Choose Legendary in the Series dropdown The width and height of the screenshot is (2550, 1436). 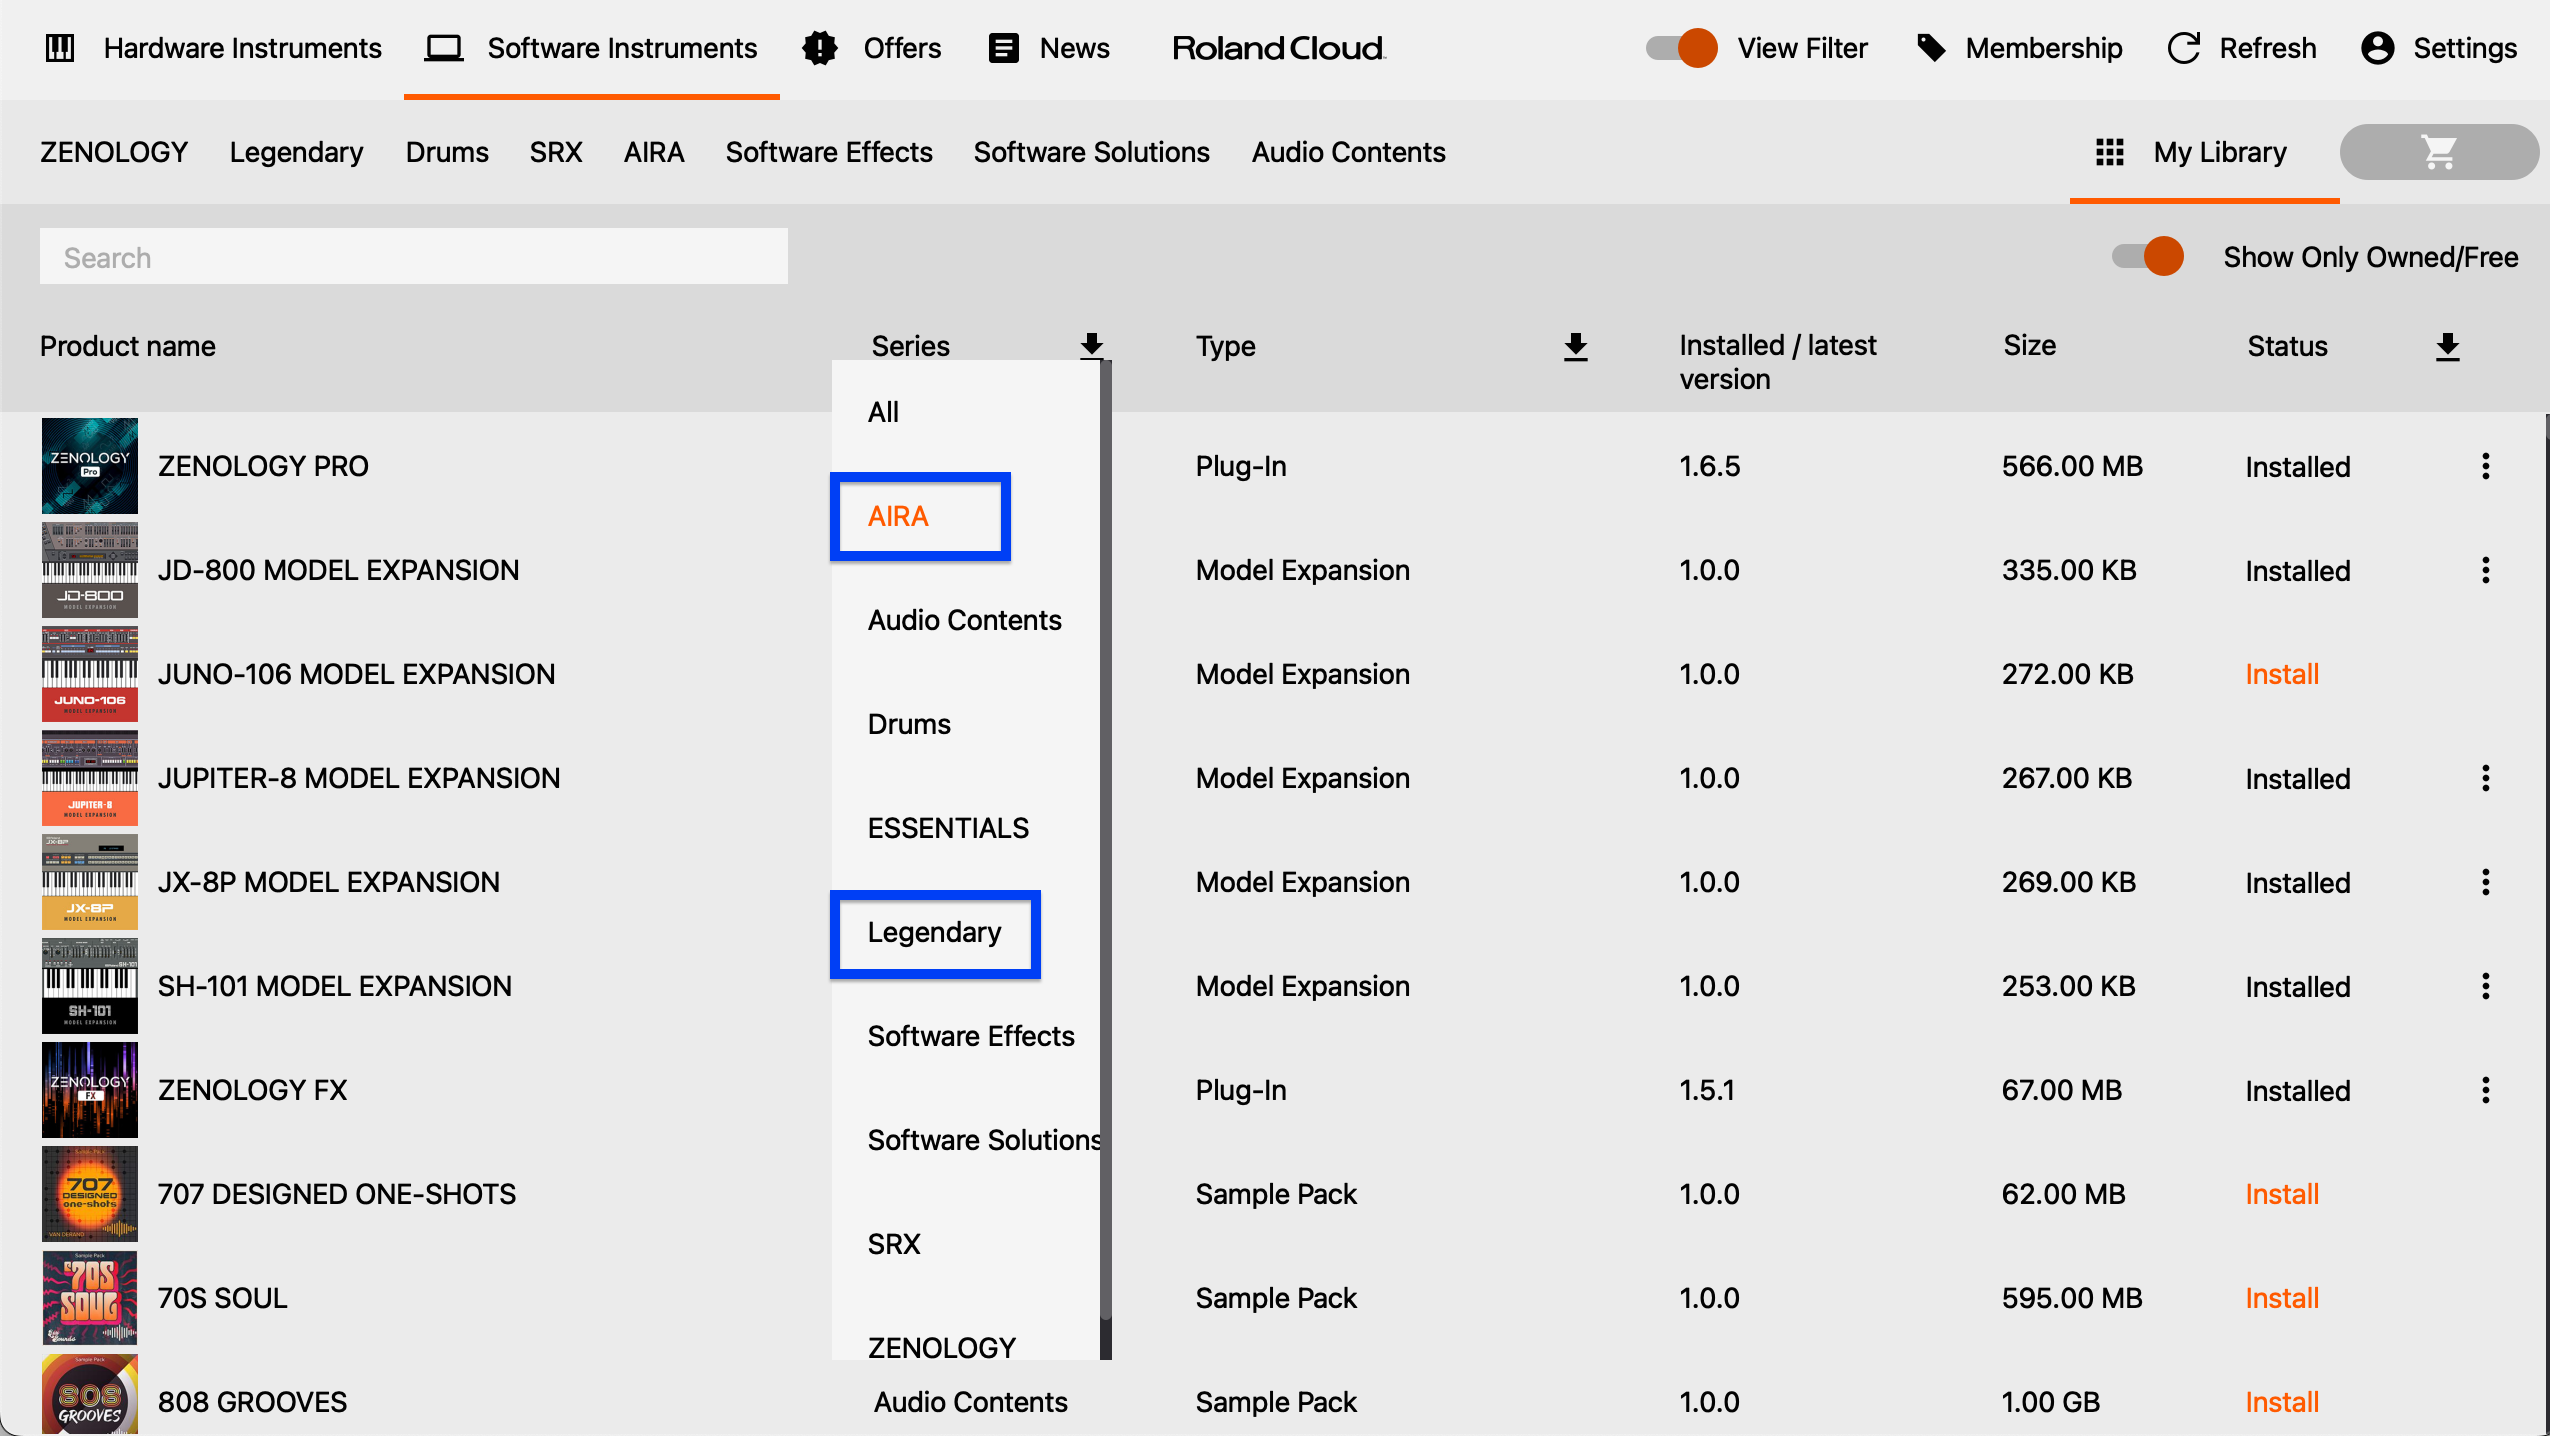966,932
